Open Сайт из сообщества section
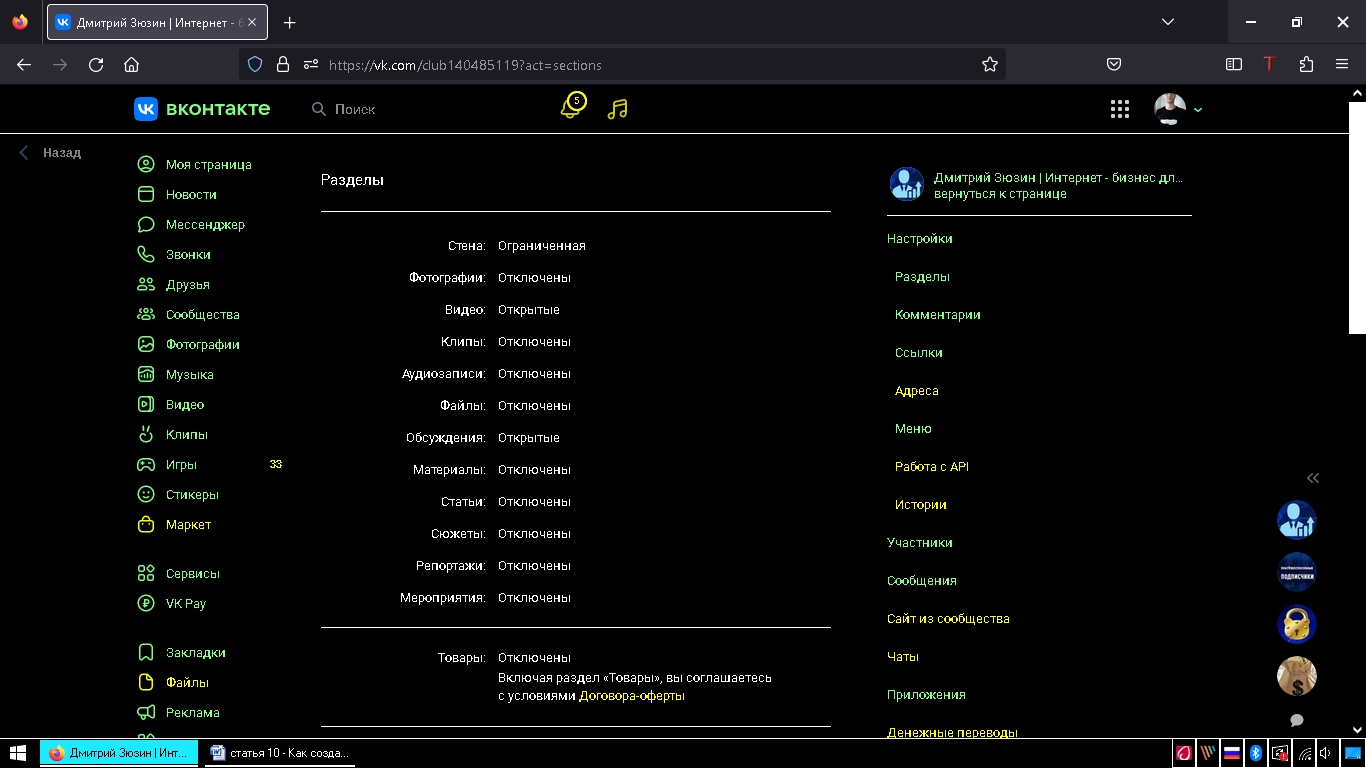Screen dimensions: 1366x768 point(948,618)
